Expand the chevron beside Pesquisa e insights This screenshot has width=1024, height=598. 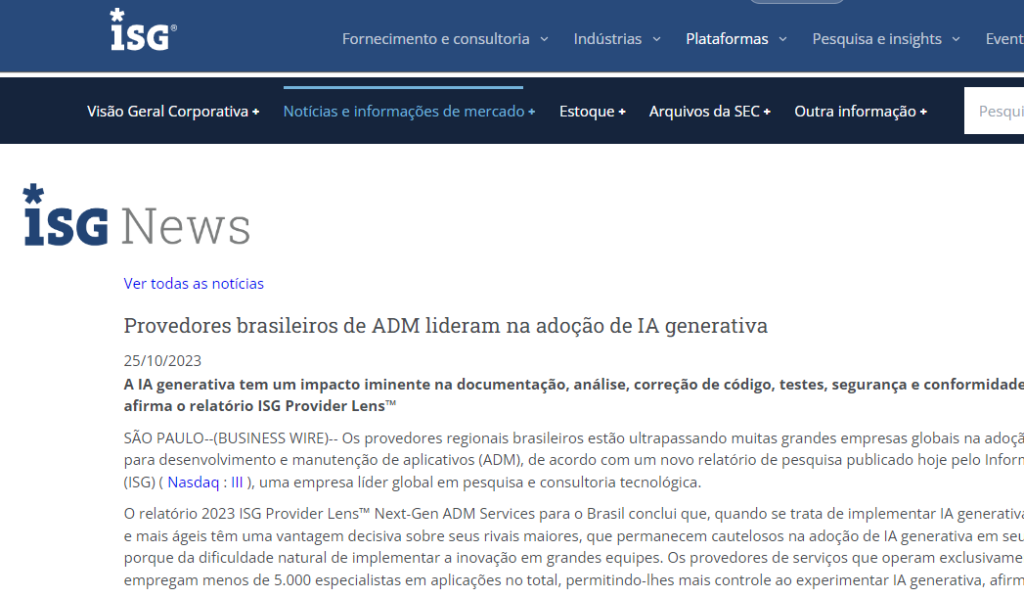coord(955,40)
